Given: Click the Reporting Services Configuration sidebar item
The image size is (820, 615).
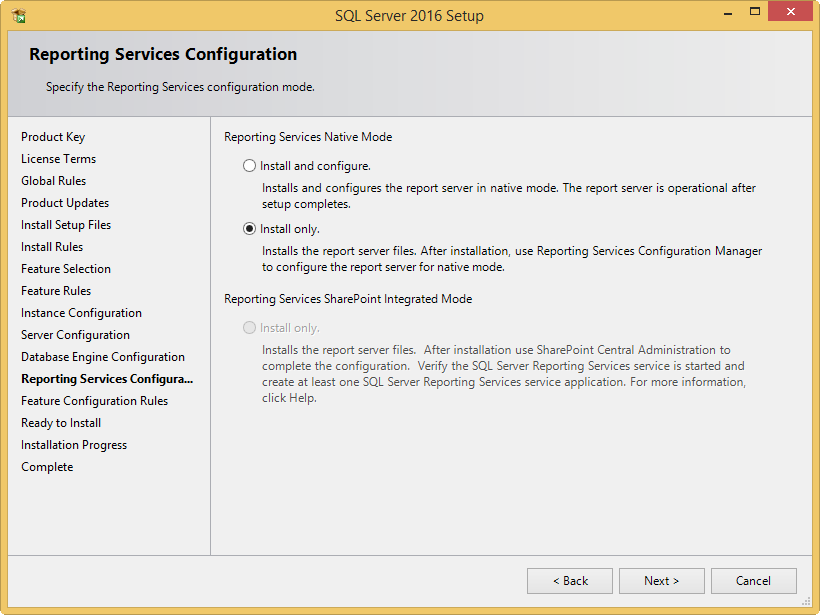Looking at the screenshot, I should (x=107, y=379).
